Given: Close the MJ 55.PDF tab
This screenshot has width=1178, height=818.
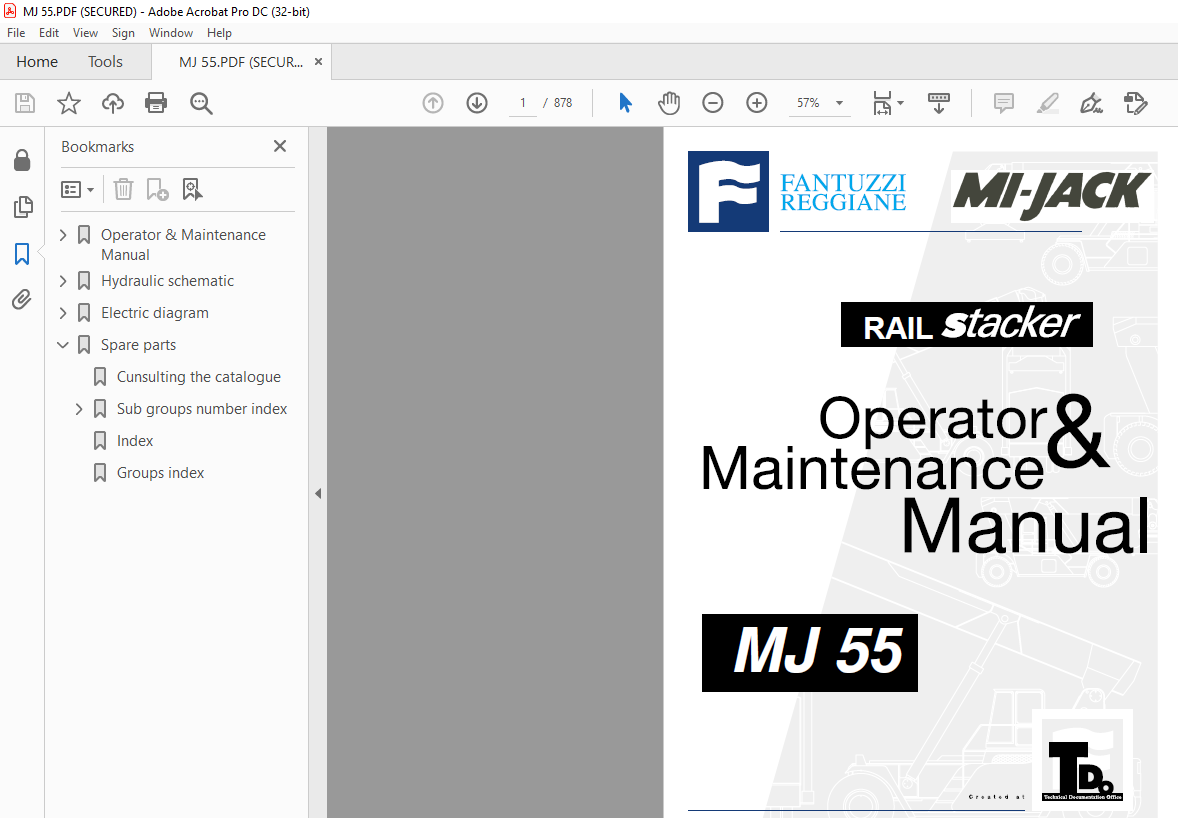Looking at the screenshot, I should click(x=319, y=62).
